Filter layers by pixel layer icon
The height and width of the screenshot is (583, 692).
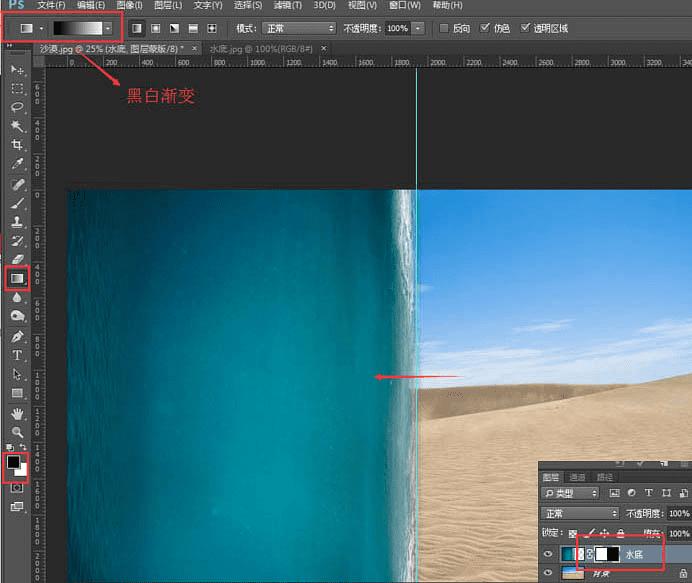[614, 493]
